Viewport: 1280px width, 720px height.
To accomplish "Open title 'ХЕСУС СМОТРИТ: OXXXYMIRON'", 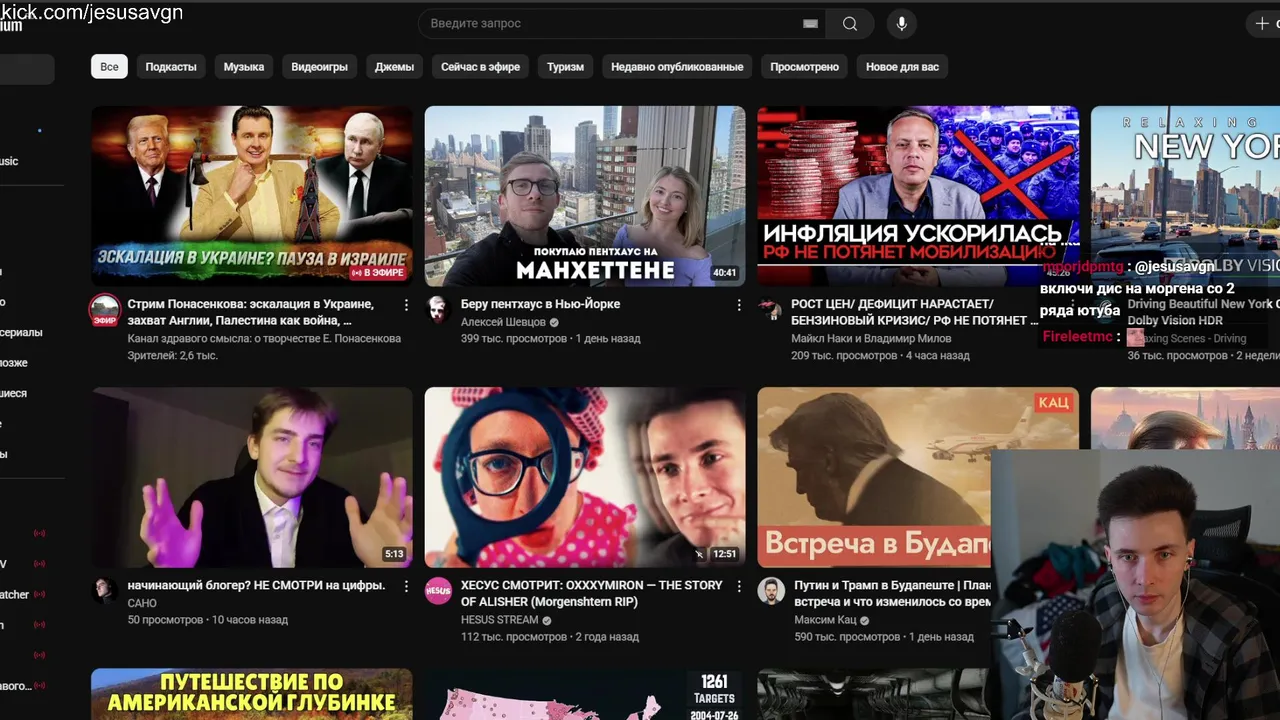I will pyautogui.click(x=591, y=593).
